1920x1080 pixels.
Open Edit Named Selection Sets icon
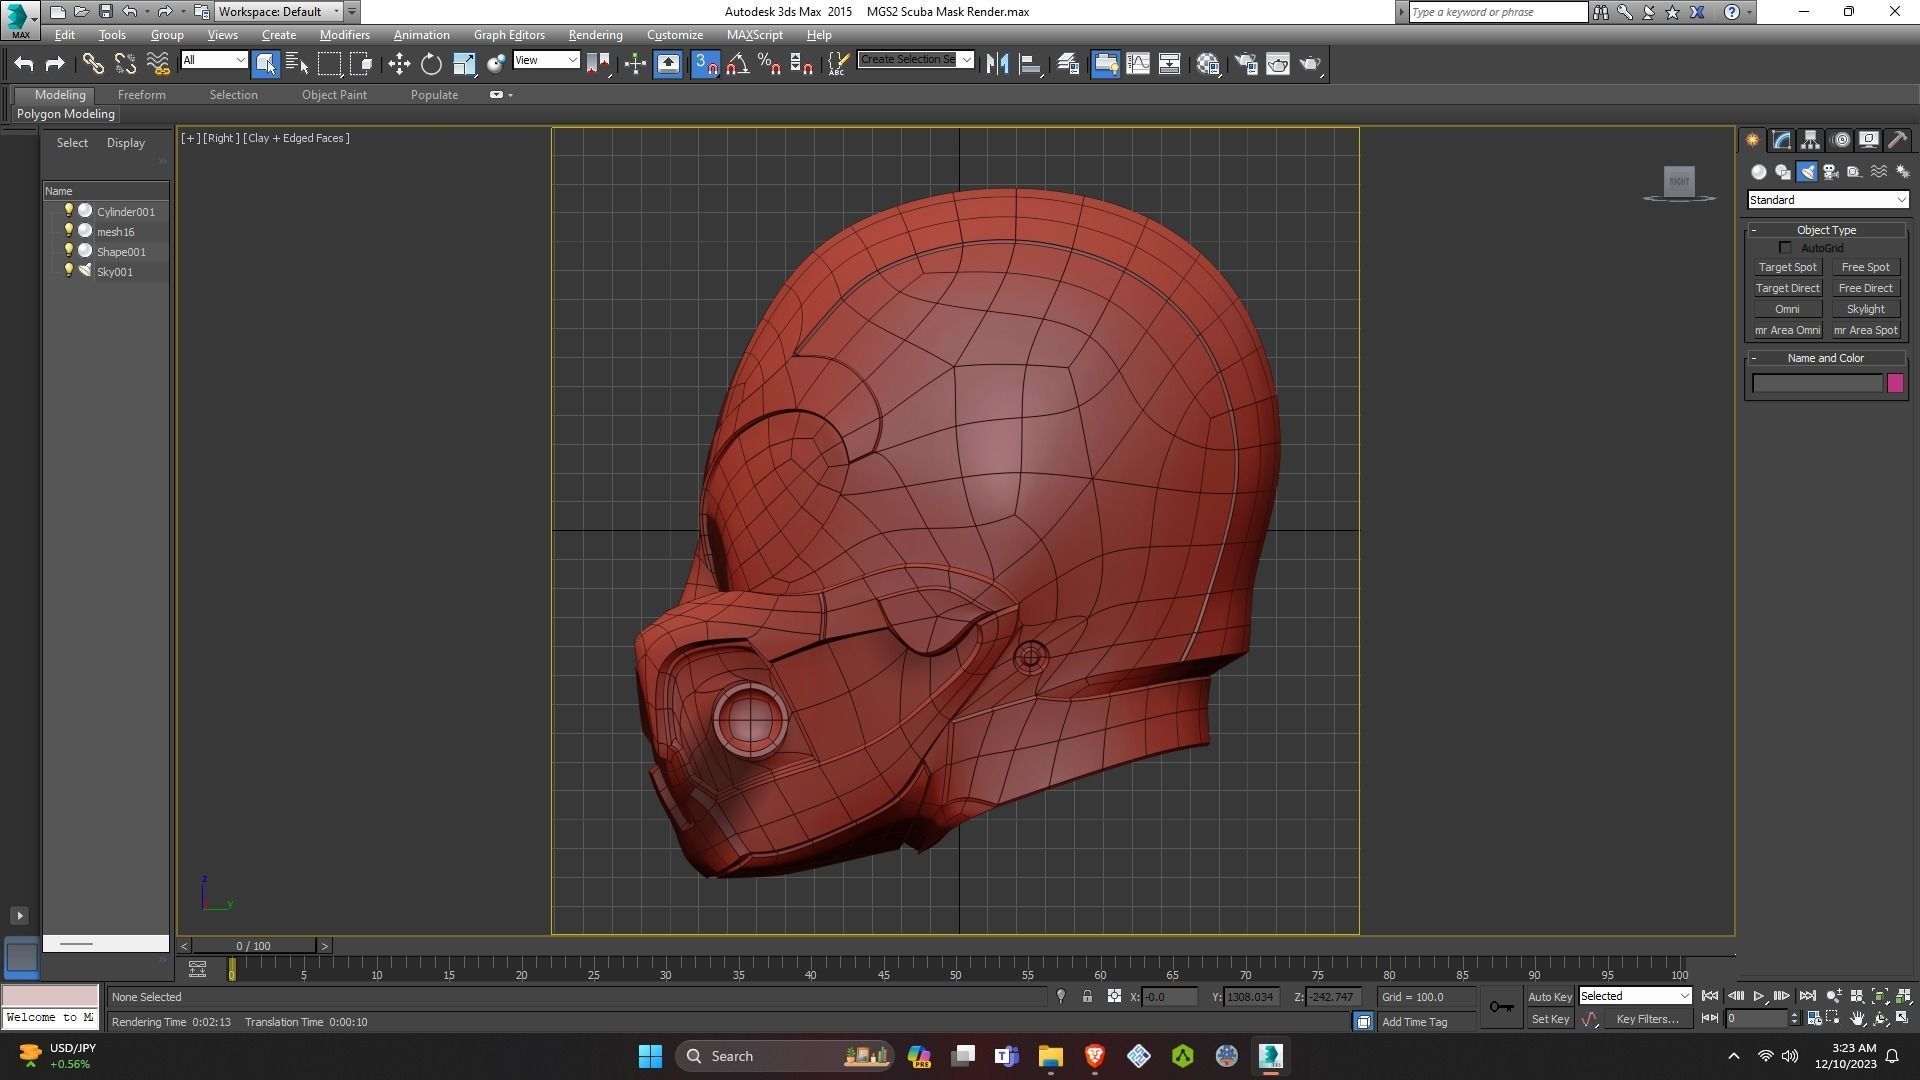click(838, 64)
